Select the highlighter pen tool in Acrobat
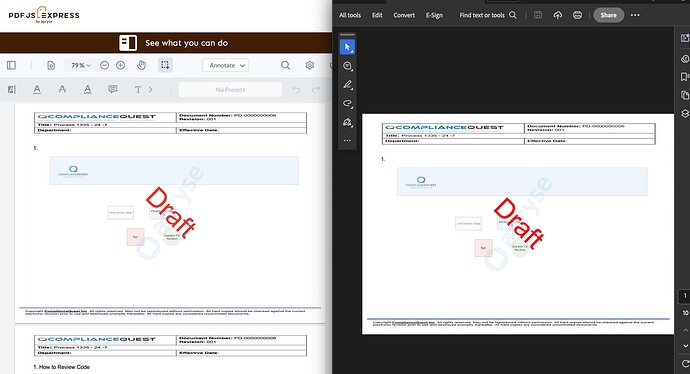 348,84
